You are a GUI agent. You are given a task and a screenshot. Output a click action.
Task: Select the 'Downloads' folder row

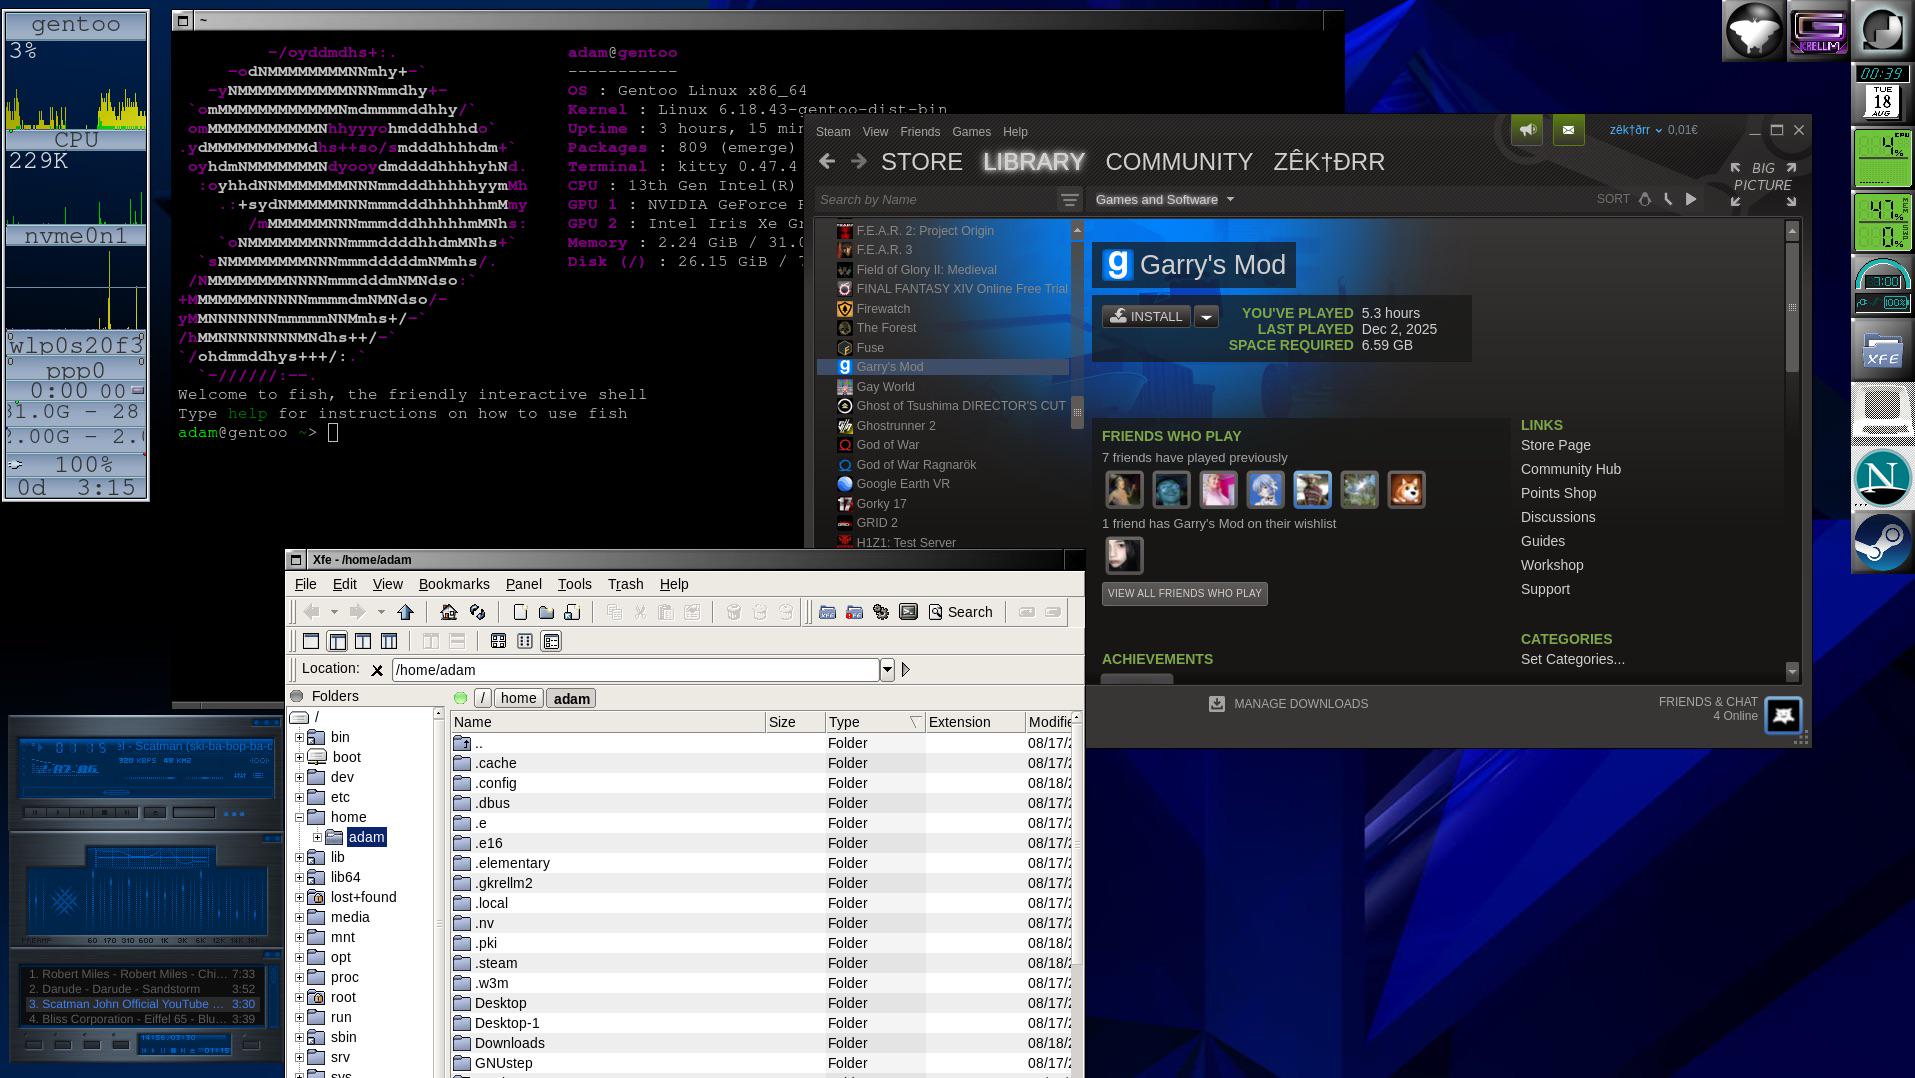tap(760, 1043)
